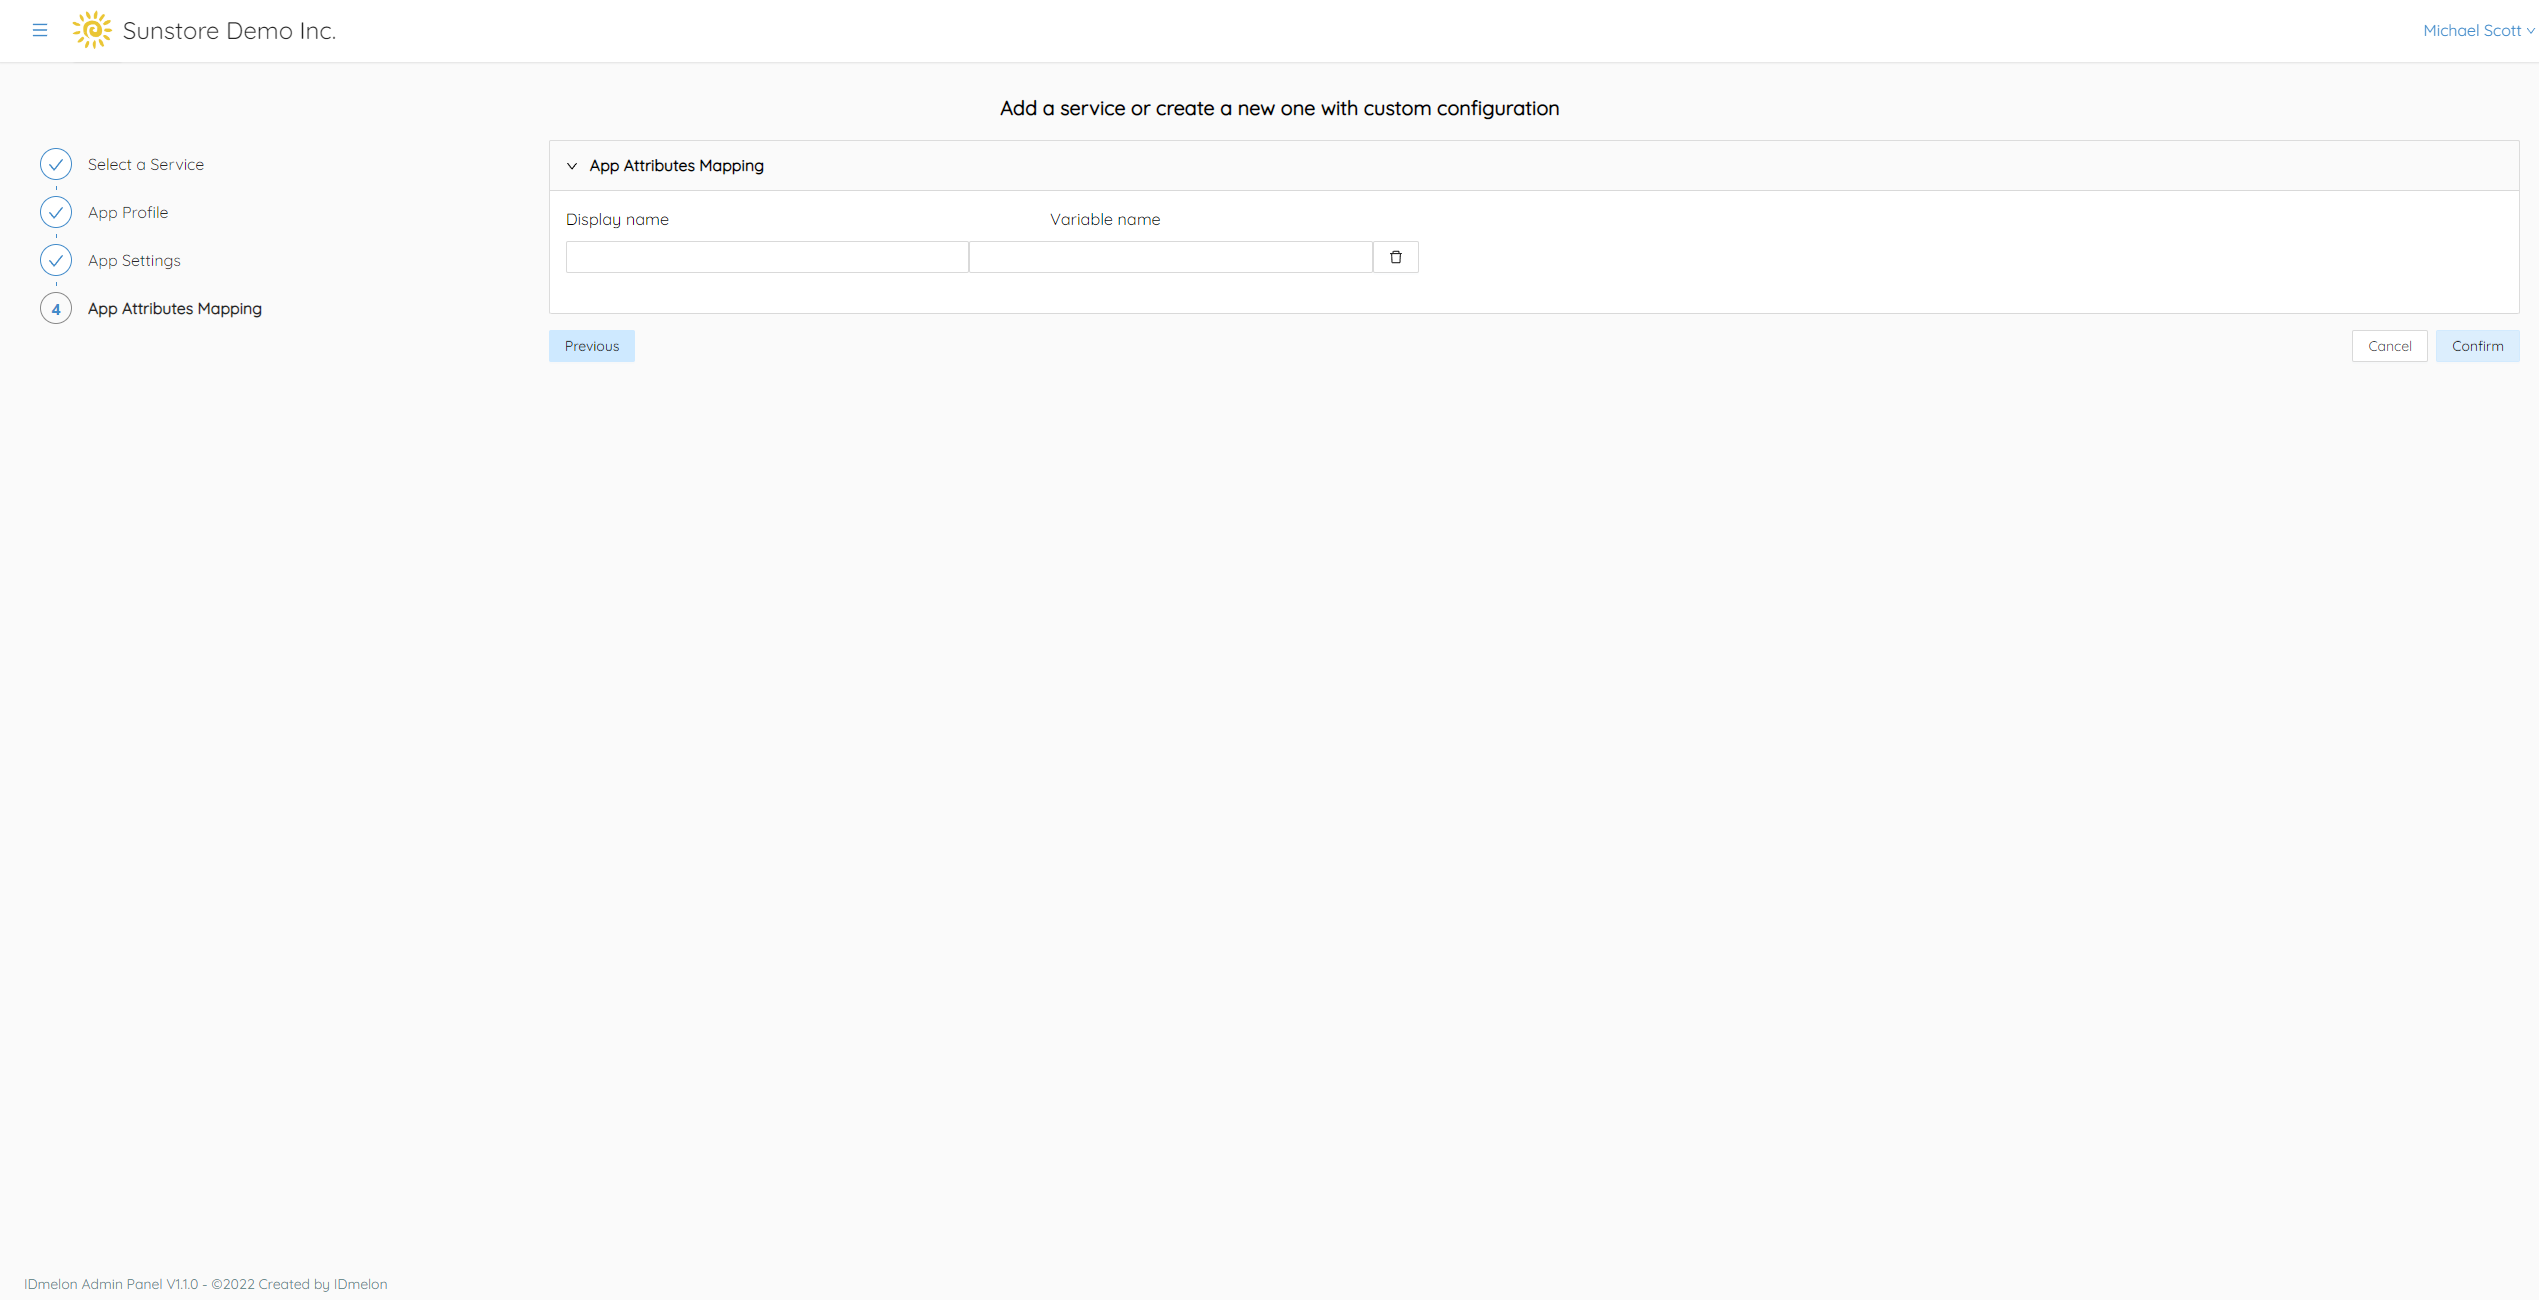Click the Previous button

point(592,346)
